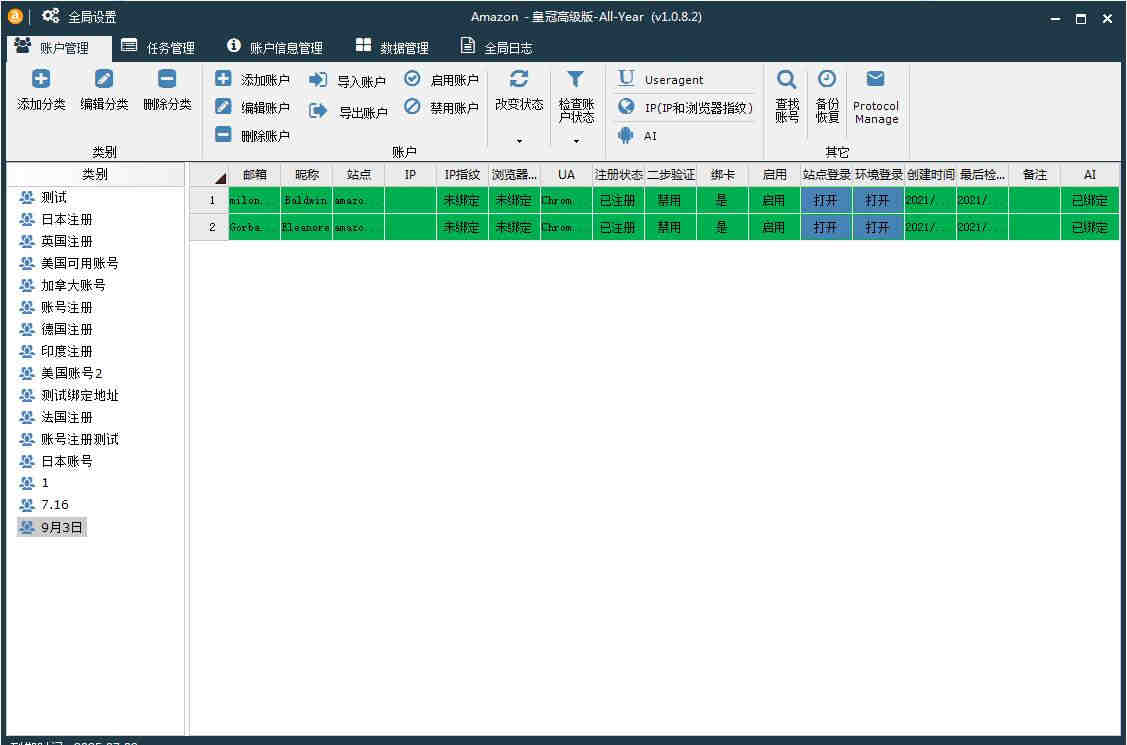Click the 检查账户状态 funnel icon
Screen dimensions: 1127x745
click(575, 79)
